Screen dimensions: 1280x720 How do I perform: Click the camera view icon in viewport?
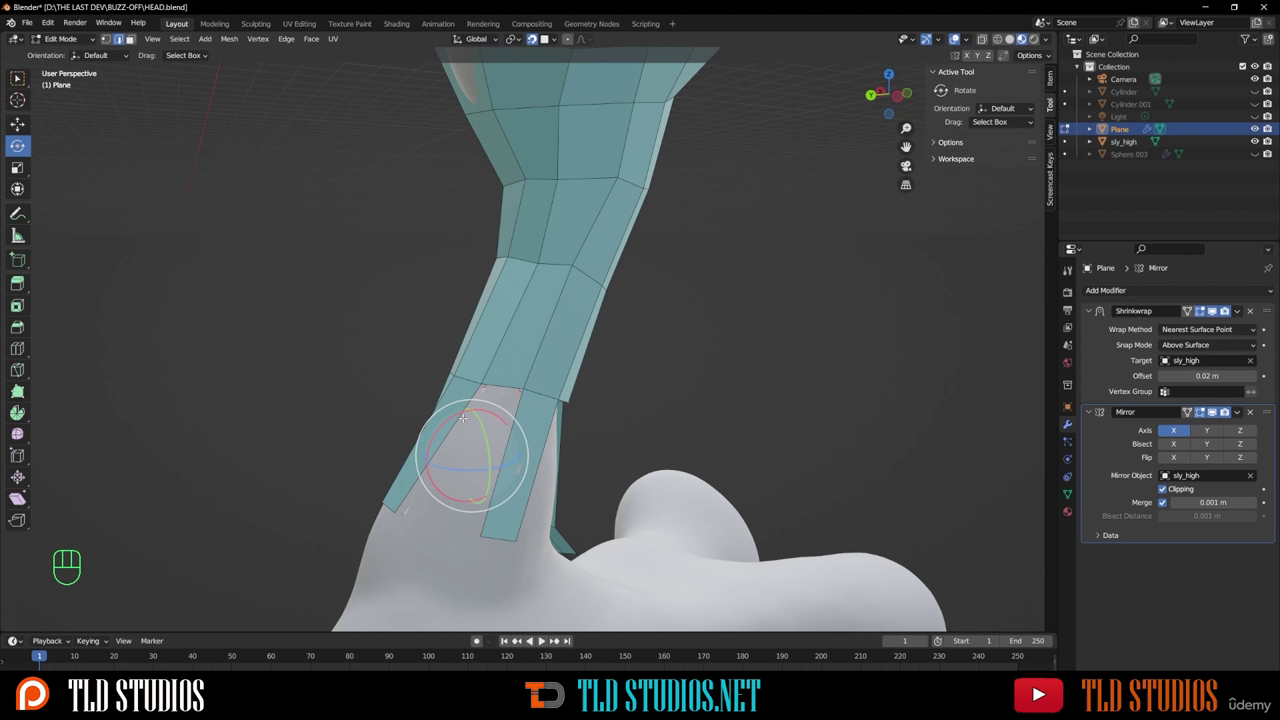(x=906, y=166)
